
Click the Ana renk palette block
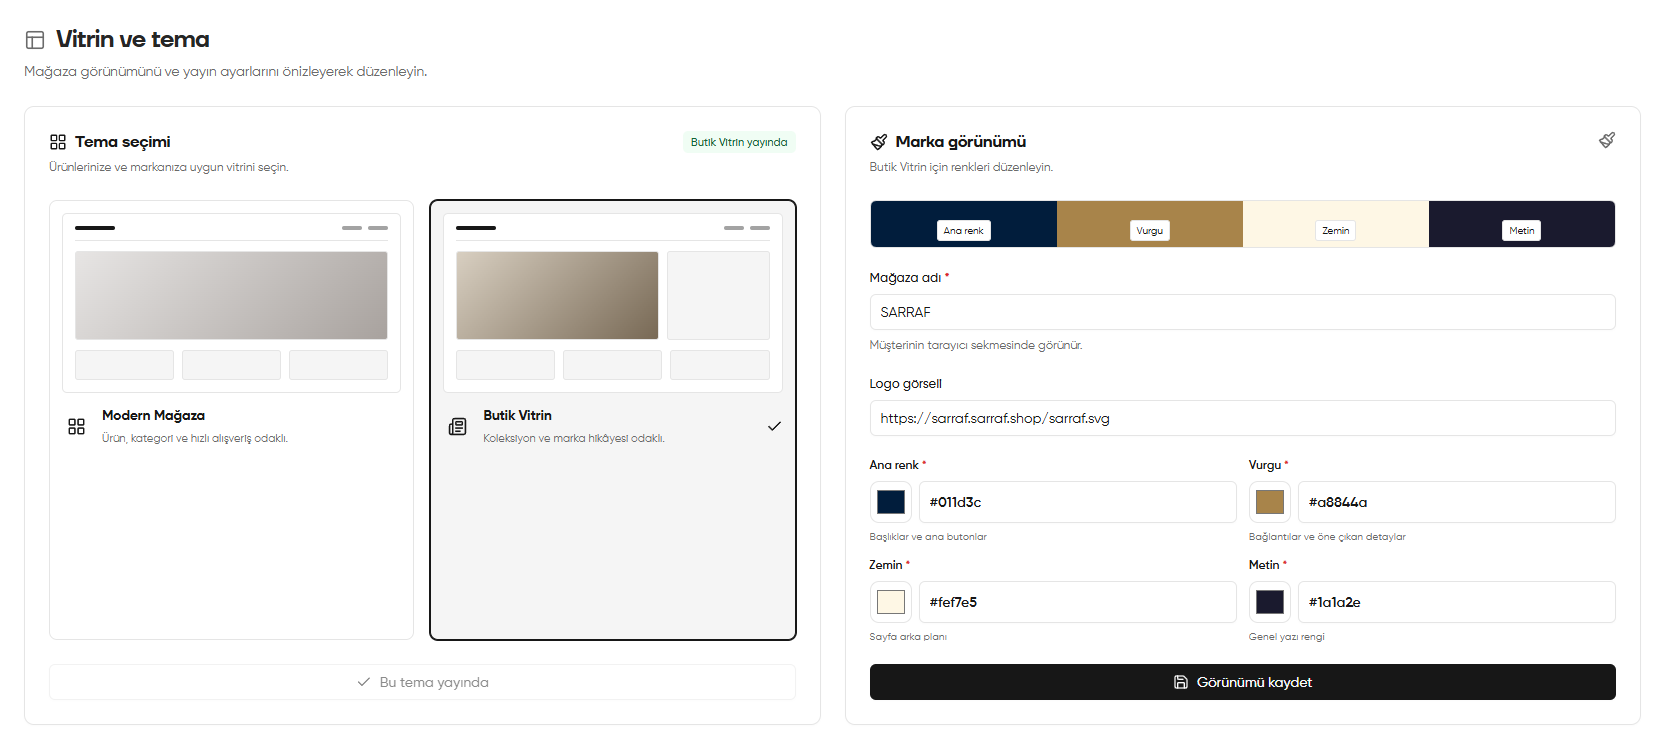pyautogui.click(x=964, y=224)
